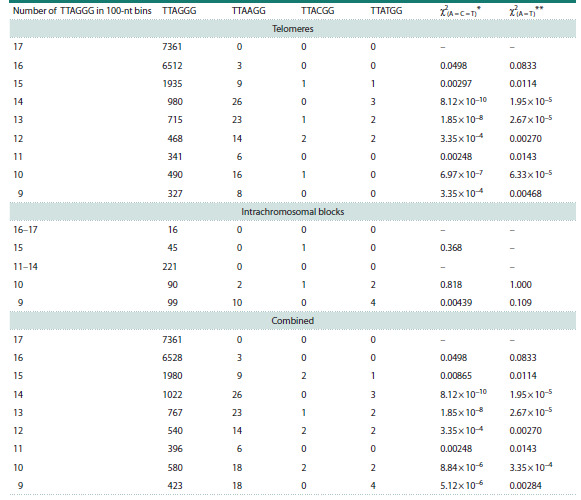Click the 540 cell

click(x=175, y=431)
